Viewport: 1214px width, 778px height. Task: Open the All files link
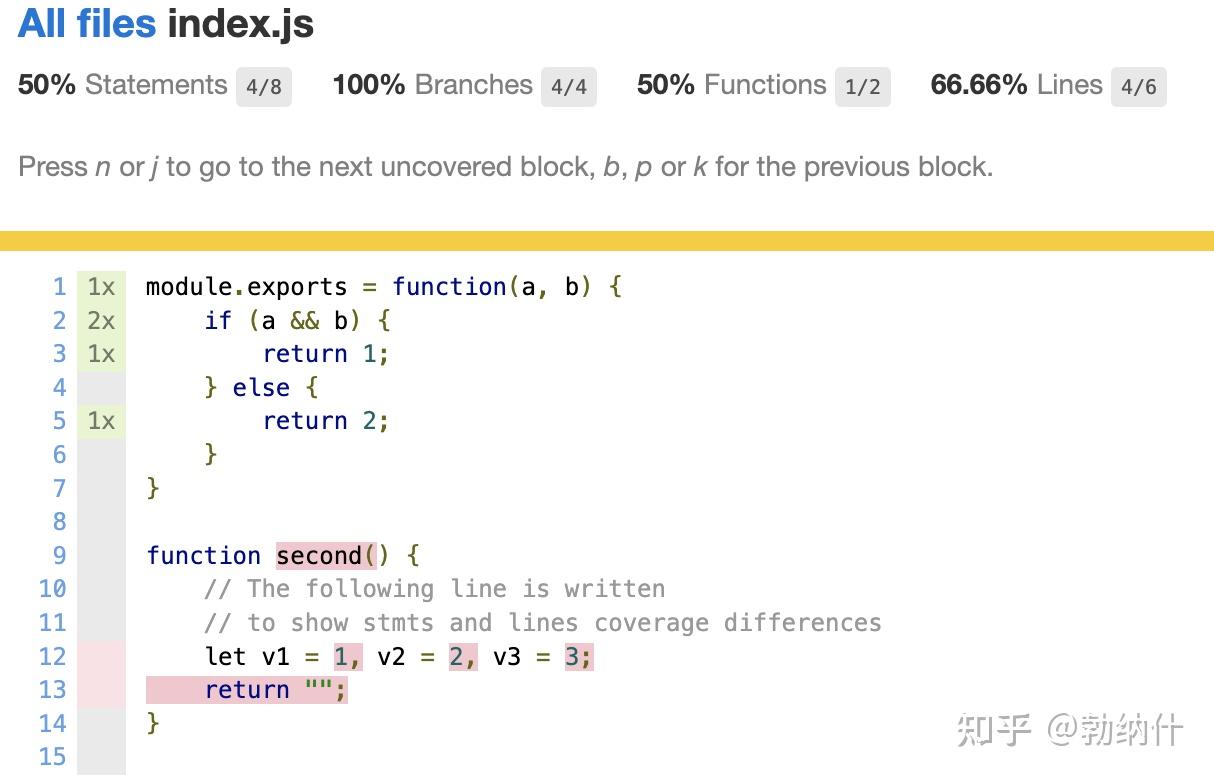tap(87, 24)
